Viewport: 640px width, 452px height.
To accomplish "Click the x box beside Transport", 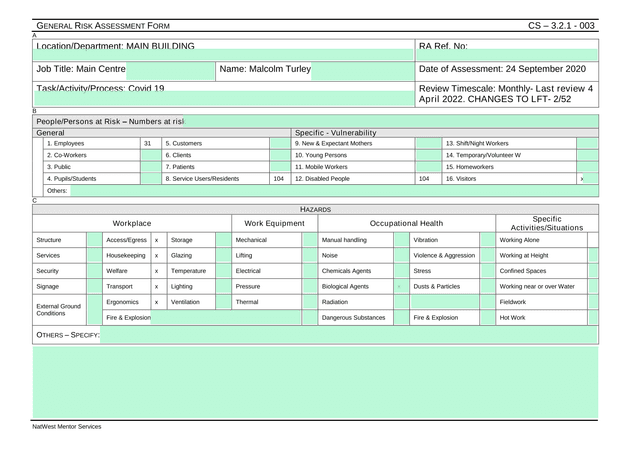I will coord(158,287).
